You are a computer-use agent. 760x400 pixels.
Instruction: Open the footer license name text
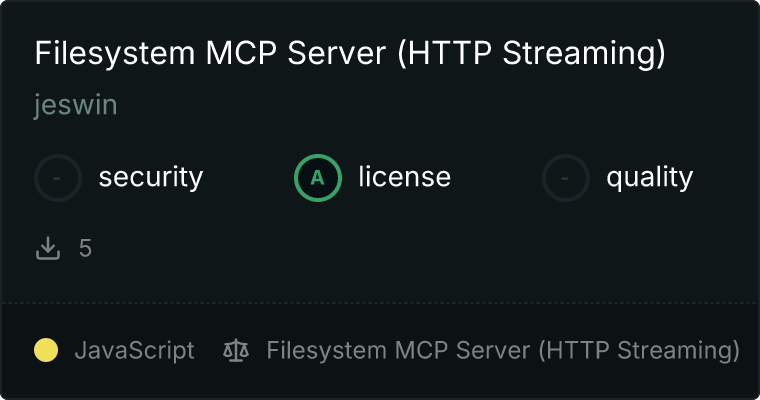503,351
